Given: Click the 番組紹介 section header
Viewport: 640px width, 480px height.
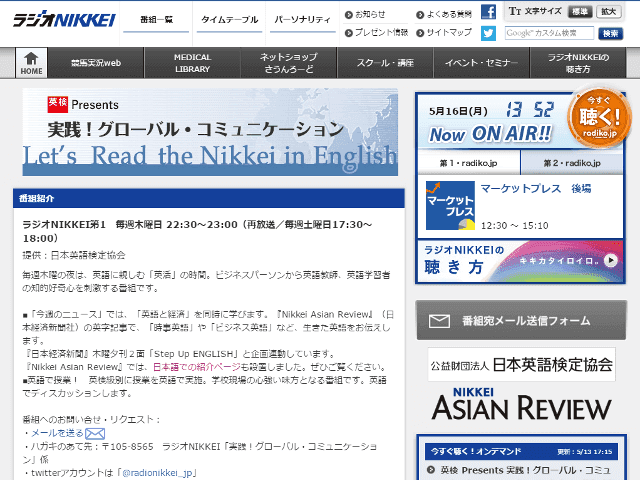Looking at the screenshot, I should click(x=209, y=198).
